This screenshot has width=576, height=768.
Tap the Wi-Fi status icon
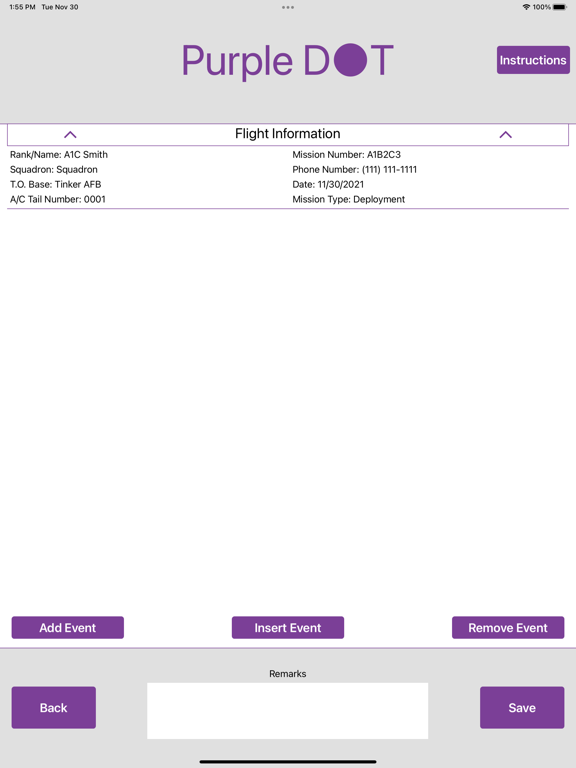[x=526, y=7]
